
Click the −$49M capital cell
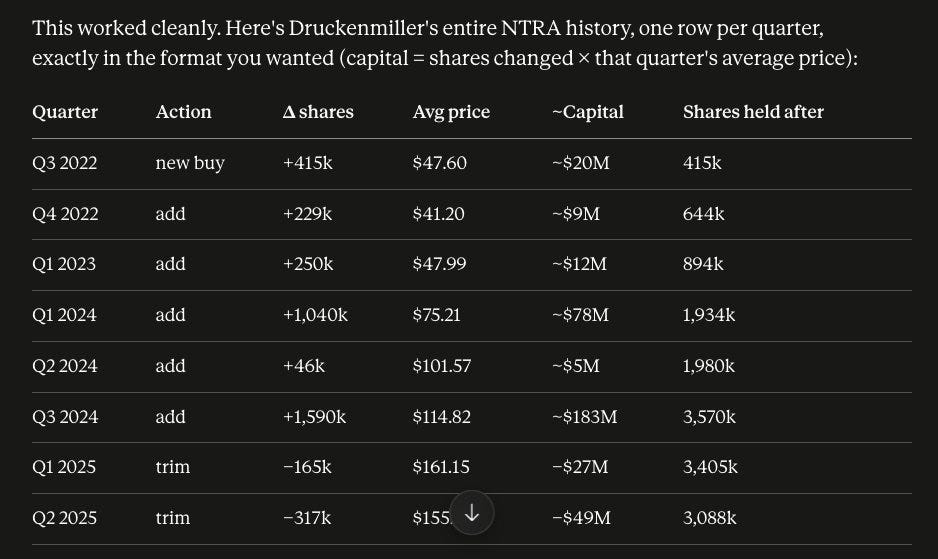[x=581, y=518]
